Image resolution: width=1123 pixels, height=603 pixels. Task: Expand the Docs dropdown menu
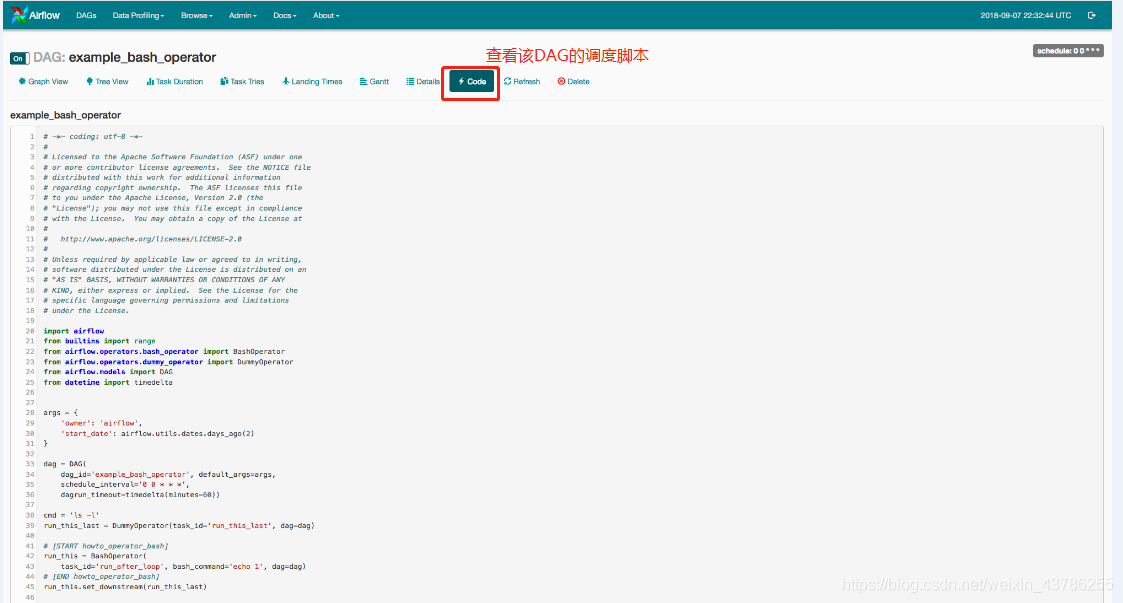(284, 15)
